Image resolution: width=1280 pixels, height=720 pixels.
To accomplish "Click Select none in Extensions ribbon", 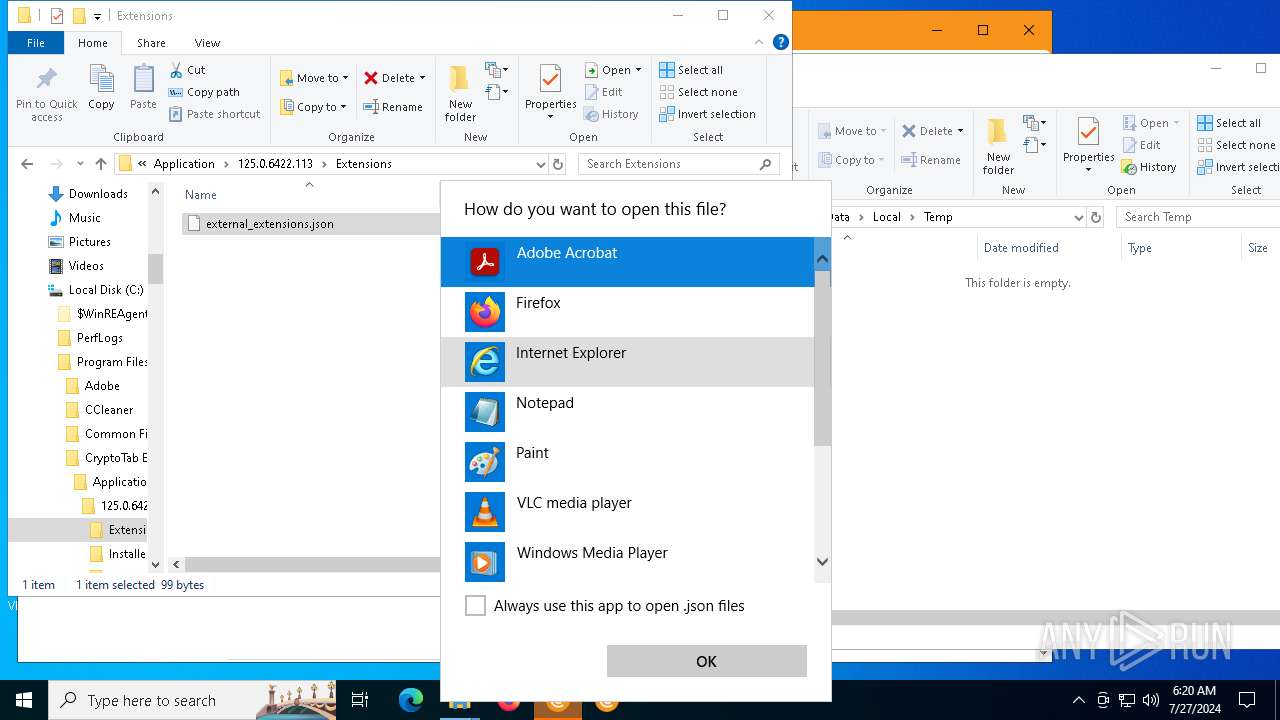I will click(x=698, y=92).
